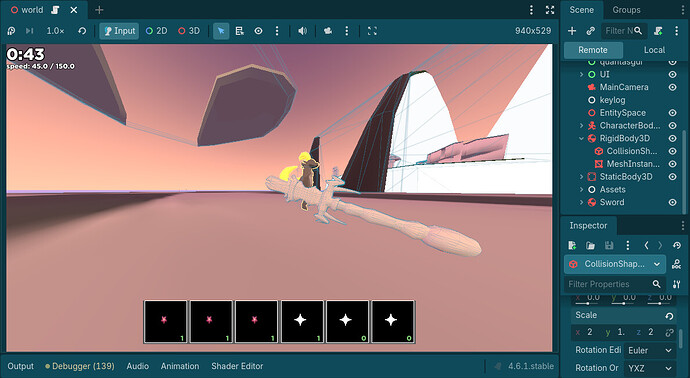Click the suspend game icon in the toolbar

click(11, 31)
